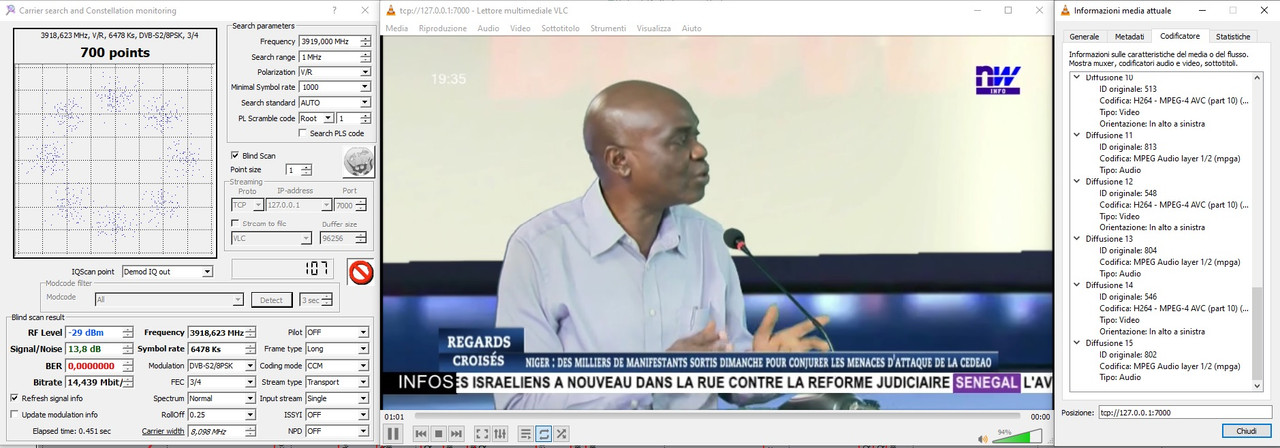The image size is (1280, 448).
Task: Click the brain blind scan icon
Action: 358,160
